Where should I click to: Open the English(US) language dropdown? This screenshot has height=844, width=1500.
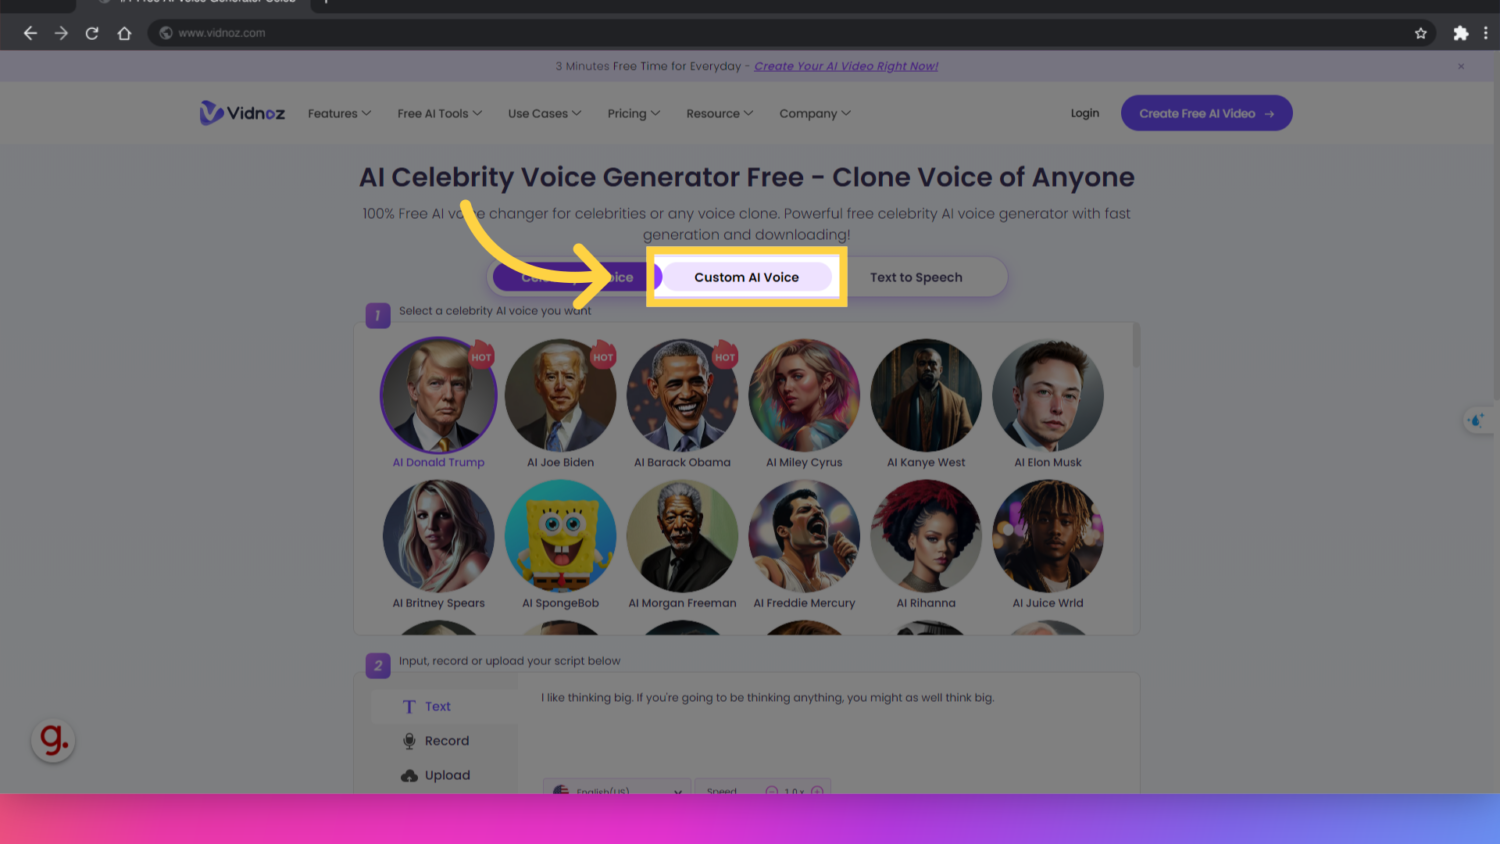616,791
